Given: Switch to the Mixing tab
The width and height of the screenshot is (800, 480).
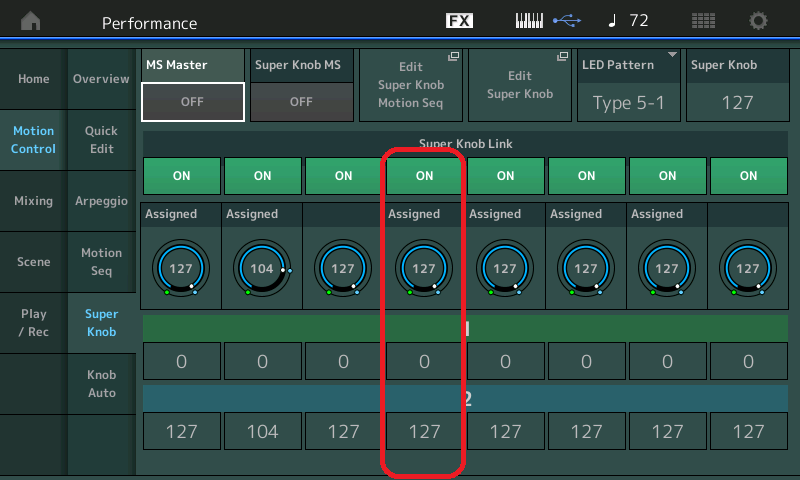Looking at the screenshot, I should [33, 201].
